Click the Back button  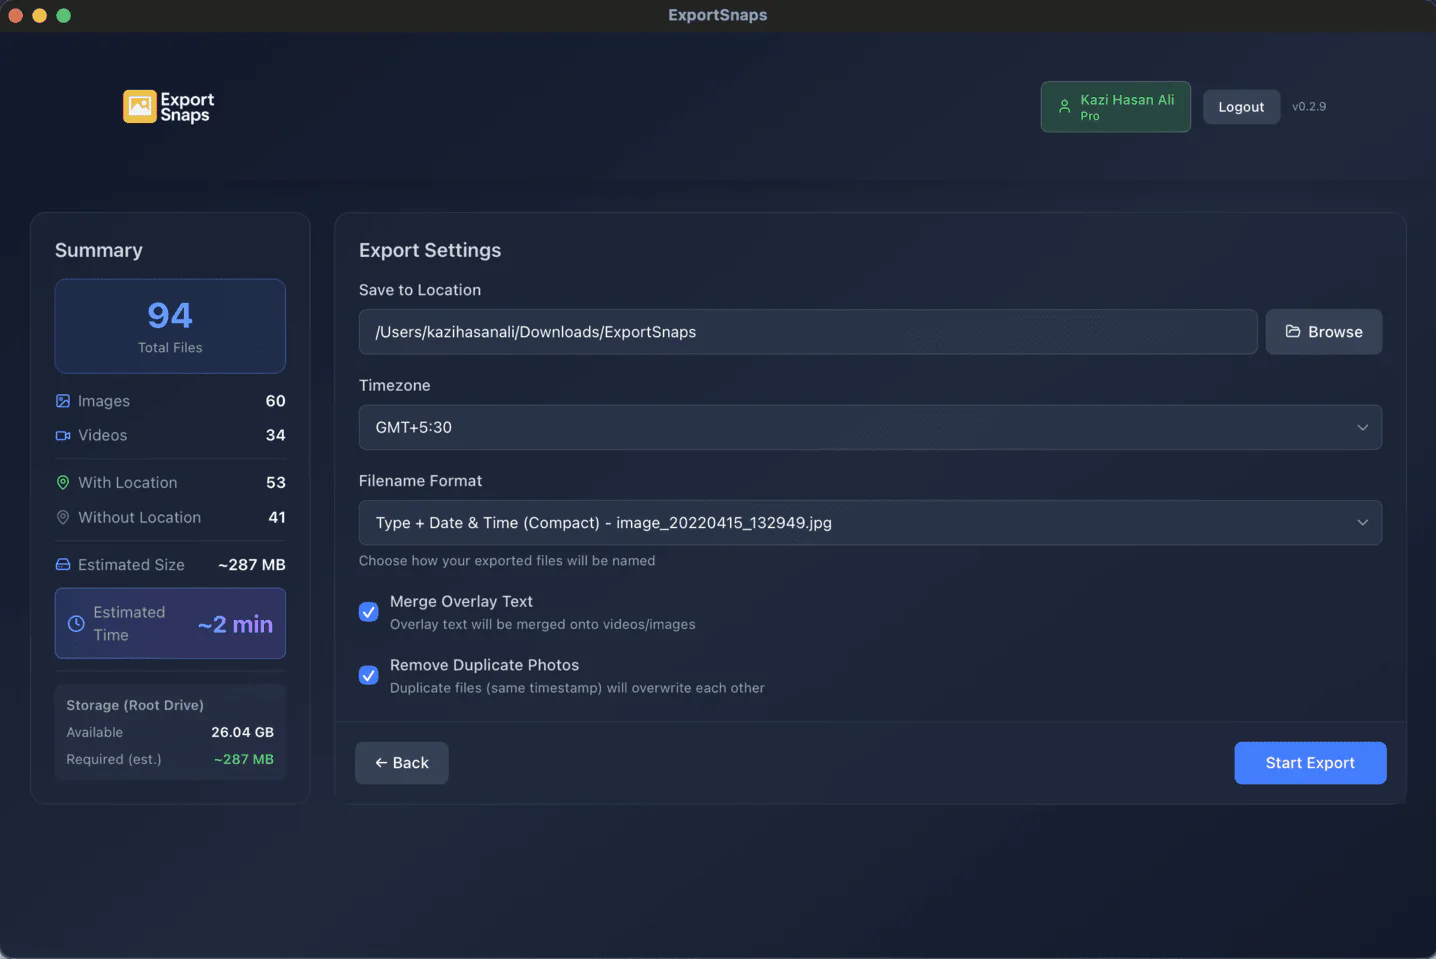coord(401,762)
